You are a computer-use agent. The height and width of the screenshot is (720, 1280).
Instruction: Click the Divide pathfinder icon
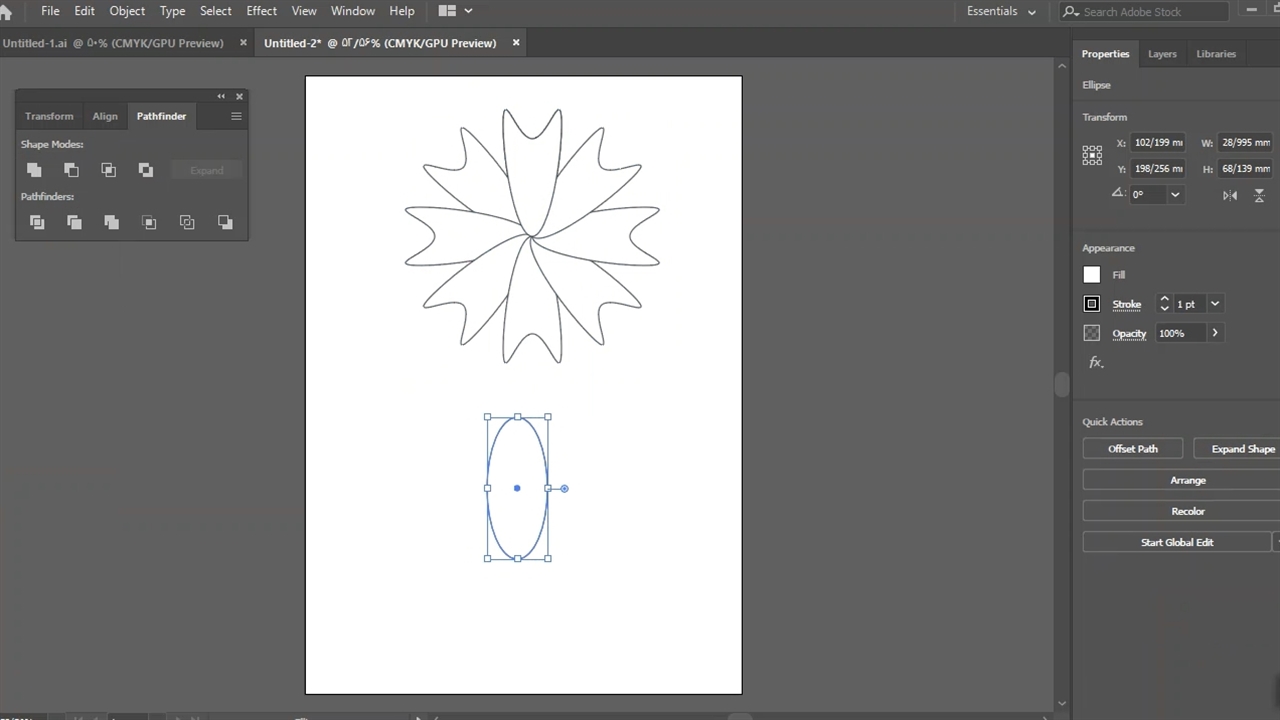tap(37, 222)
